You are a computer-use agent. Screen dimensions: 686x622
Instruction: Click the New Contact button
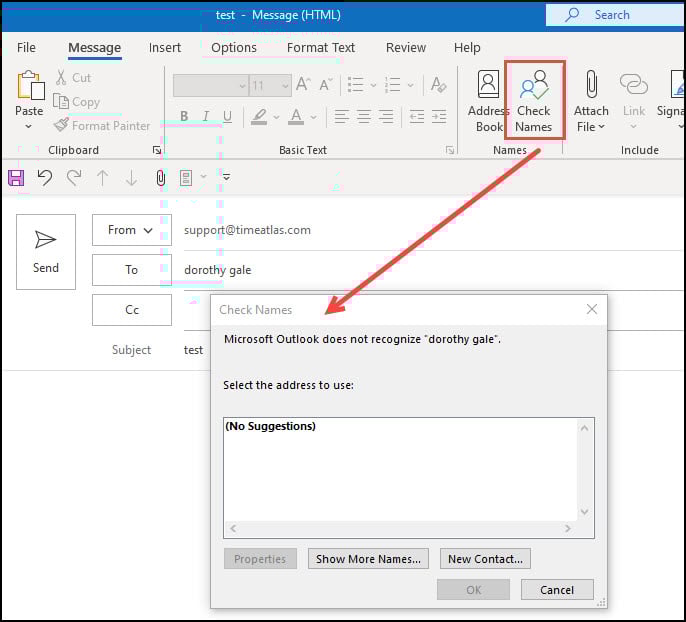click(485, 559)
